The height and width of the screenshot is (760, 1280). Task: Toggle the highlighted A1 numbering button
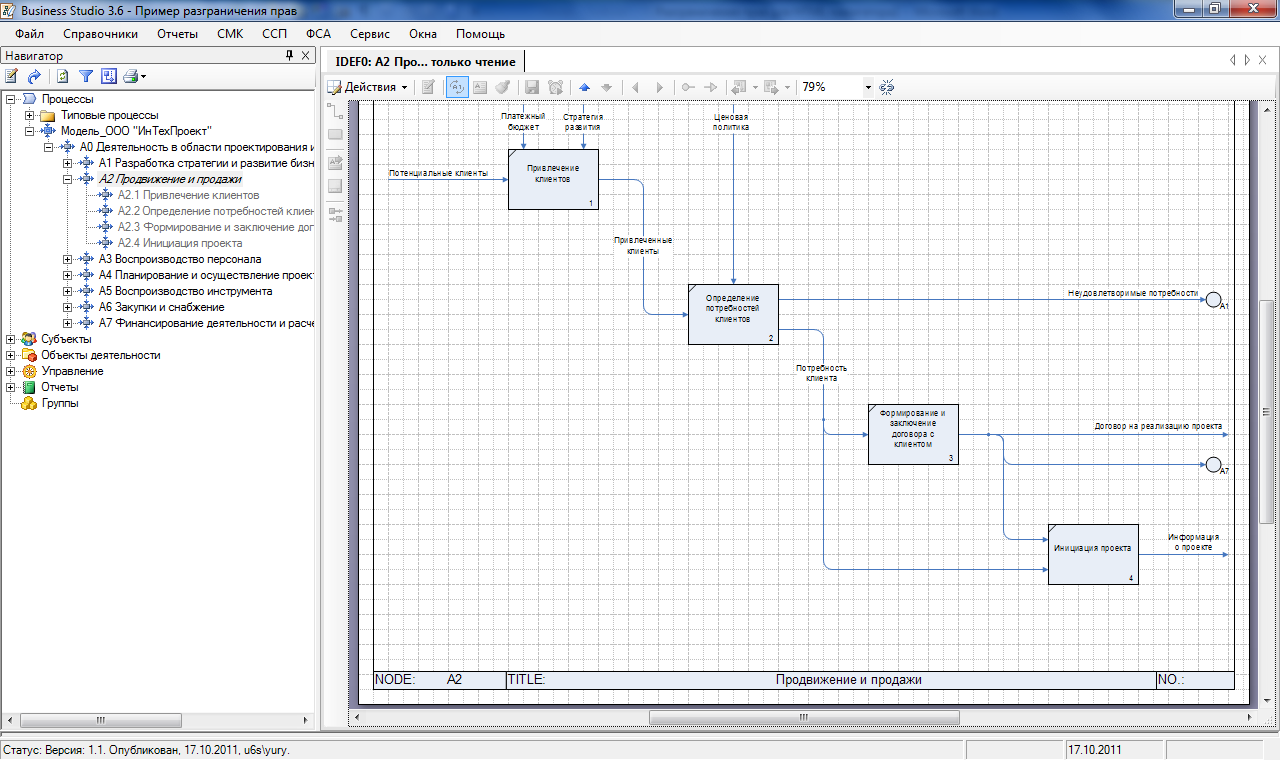456,87
